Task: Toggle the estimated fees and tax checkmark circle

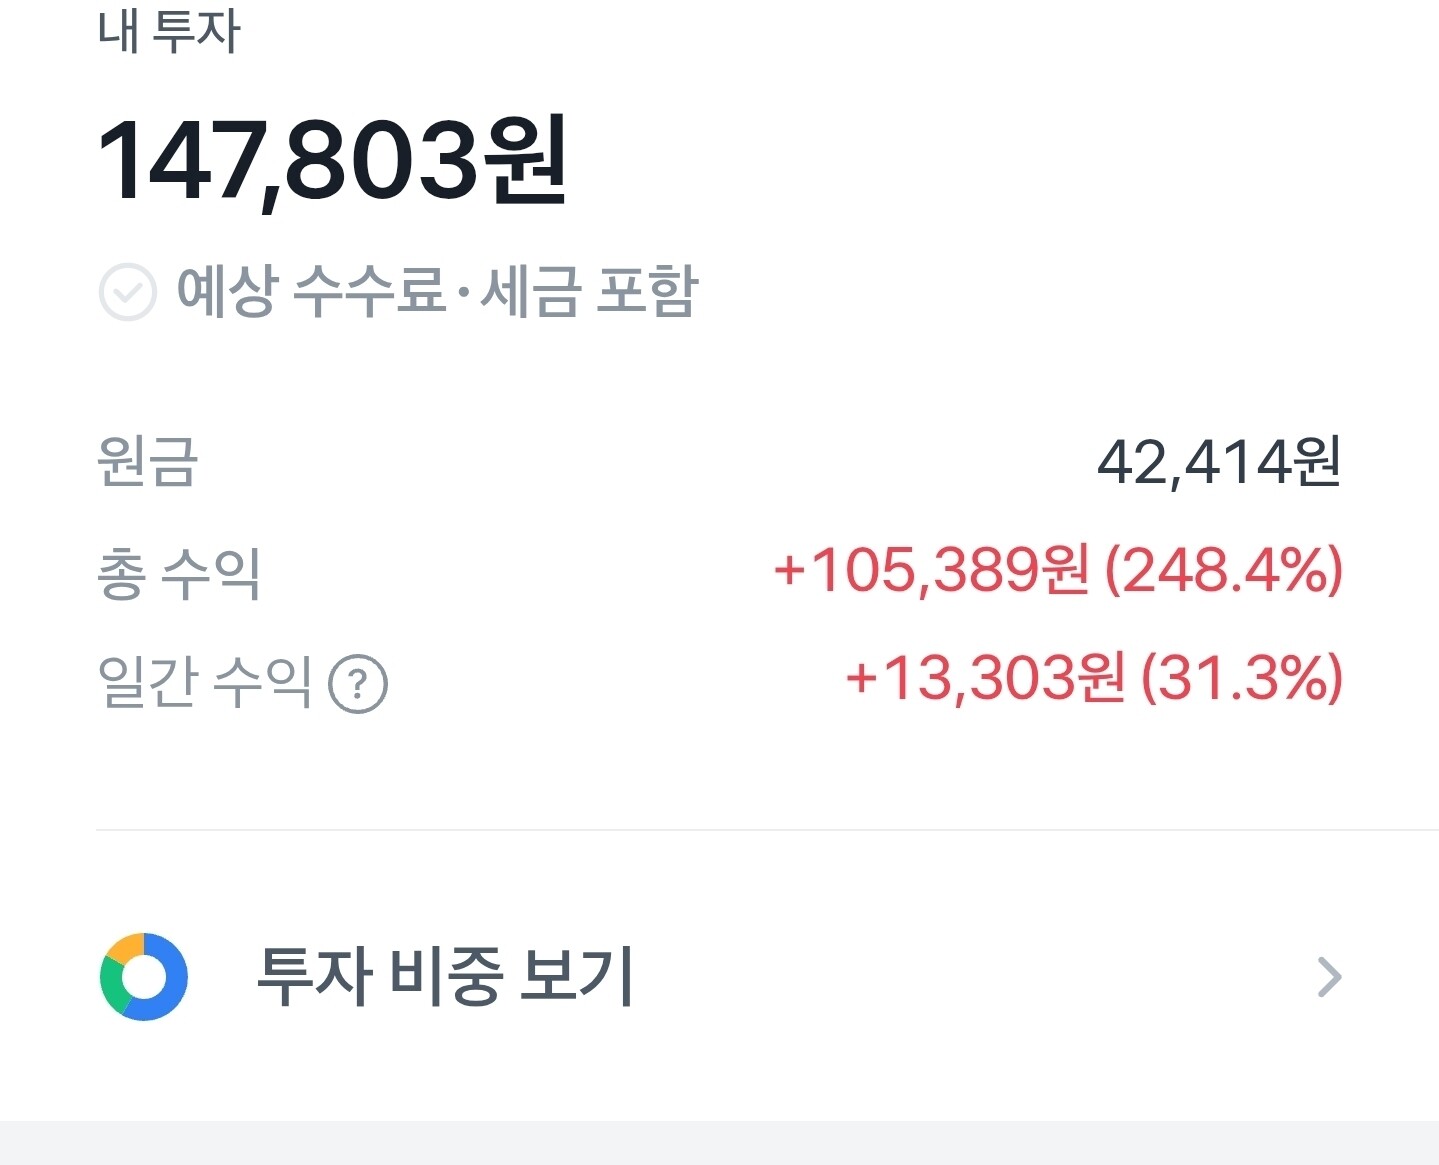Action: coord(128,292)
